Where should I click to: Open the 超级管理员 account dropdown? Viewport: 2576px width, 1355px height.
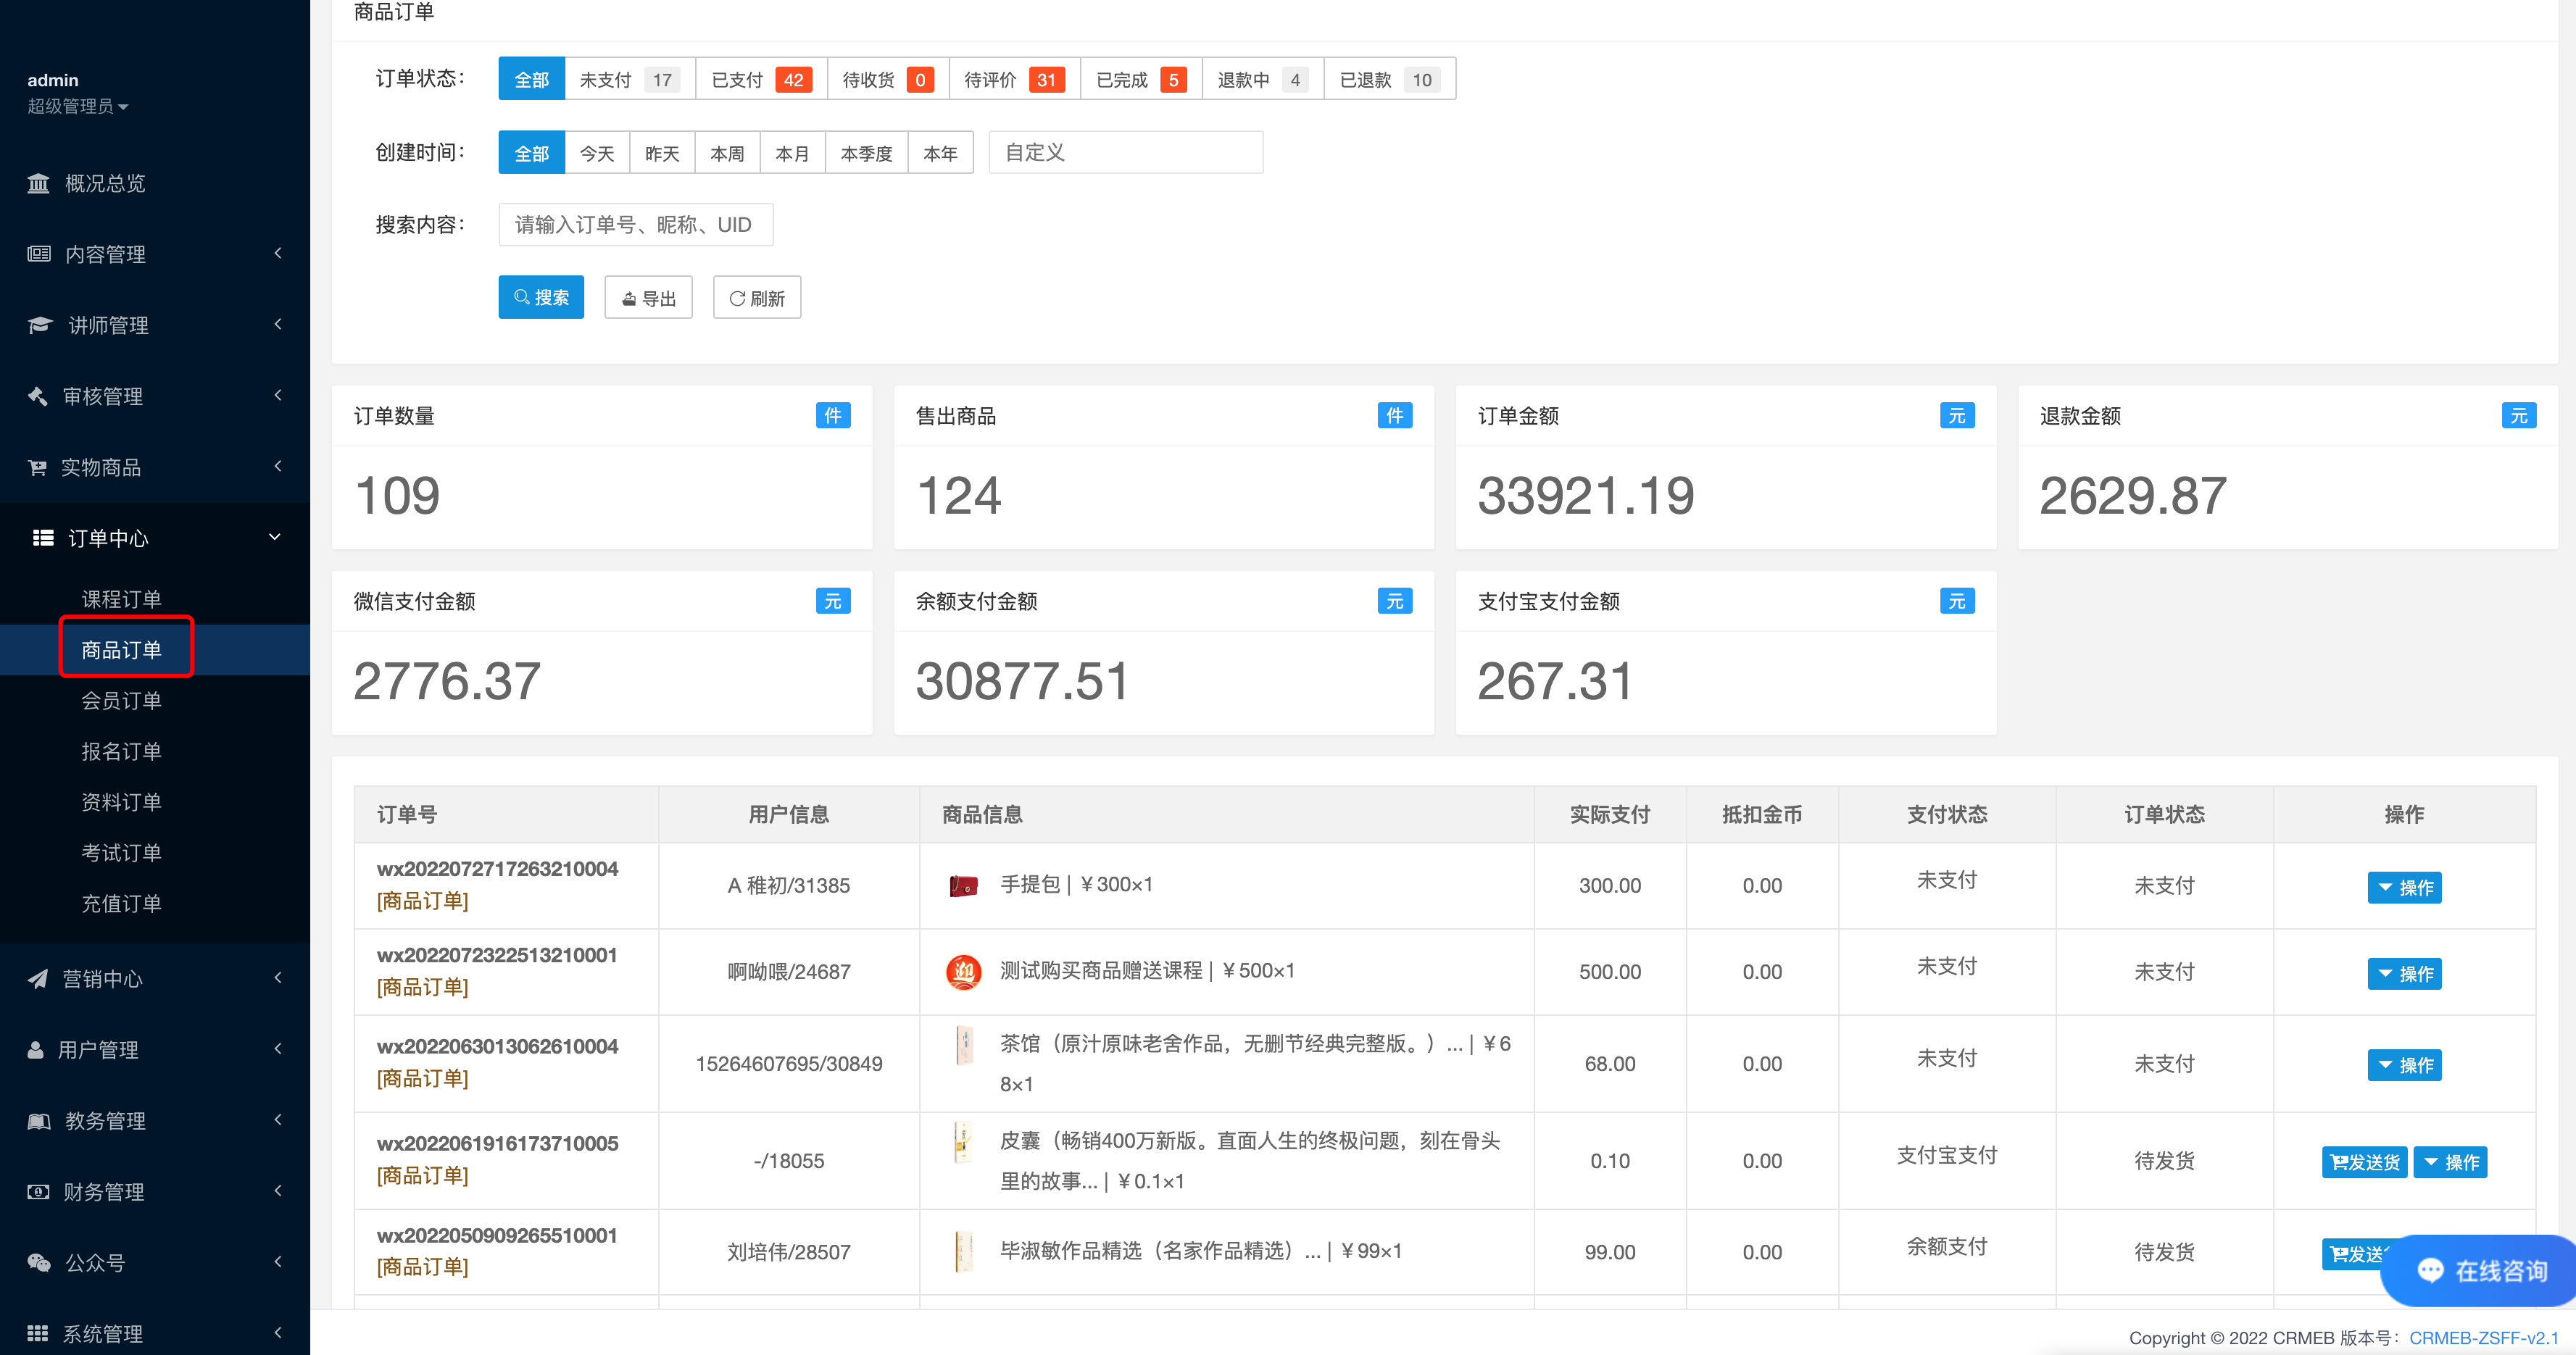(x=78, y=106)
